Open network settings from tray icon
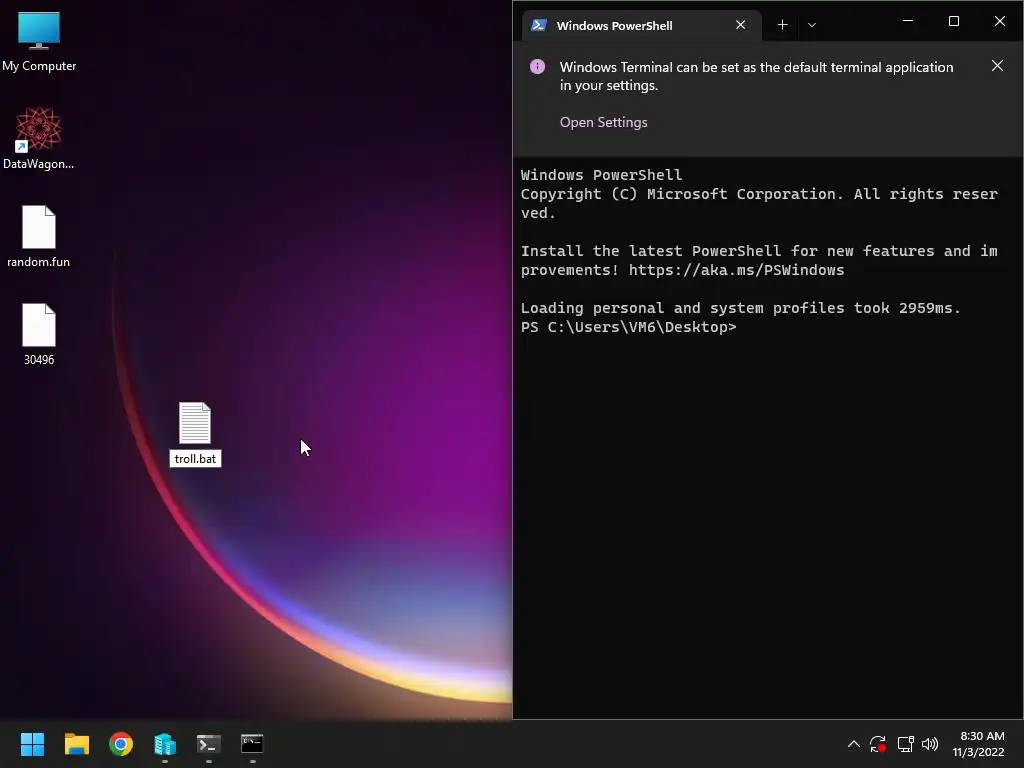Viewport: 1024px width, 768px height. coord(905,744)
